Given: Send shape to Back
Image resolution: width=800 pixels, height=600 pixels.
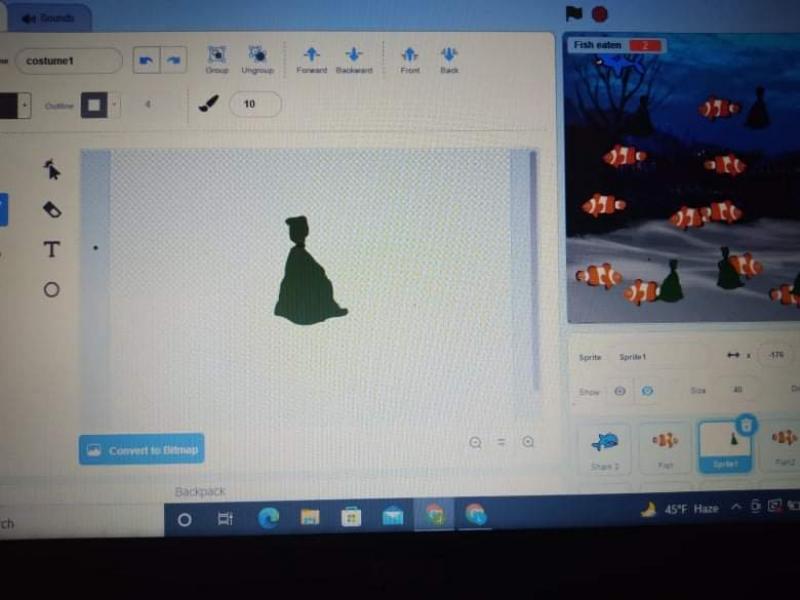Looking at the screenshot, I should click(x=449, y=60).
